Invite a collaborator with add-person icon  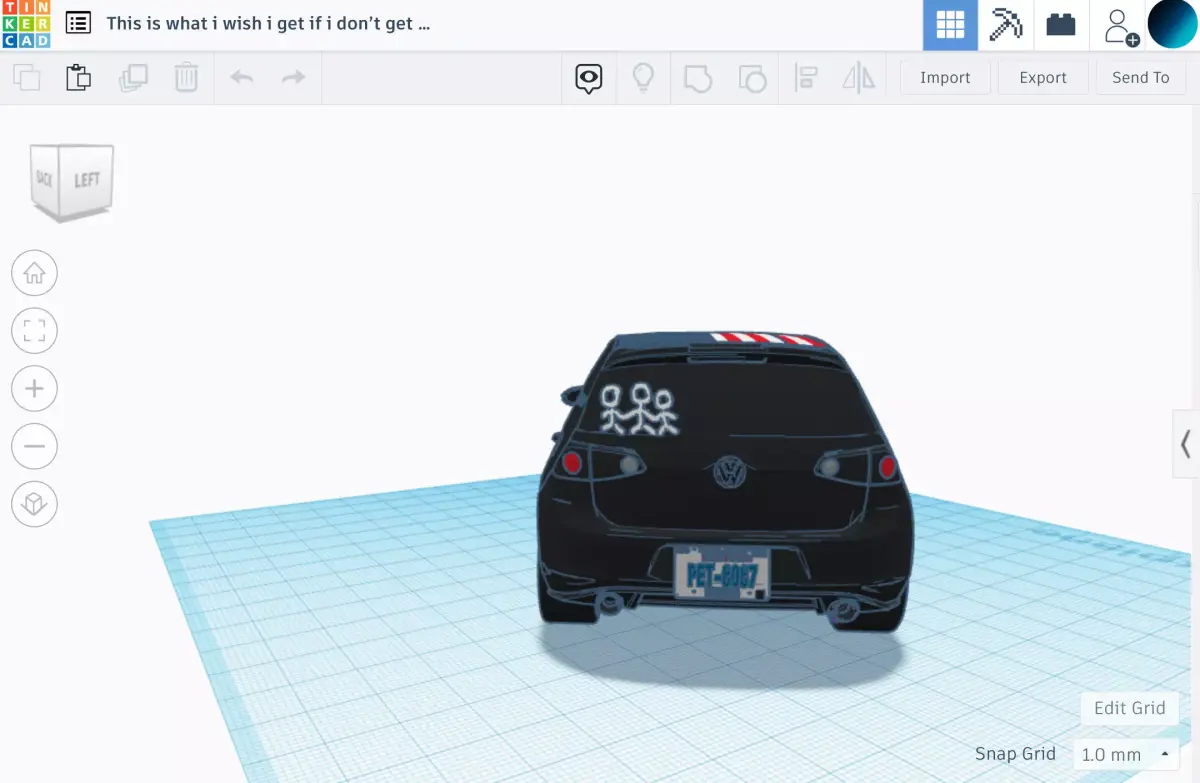click(1120, 26)
